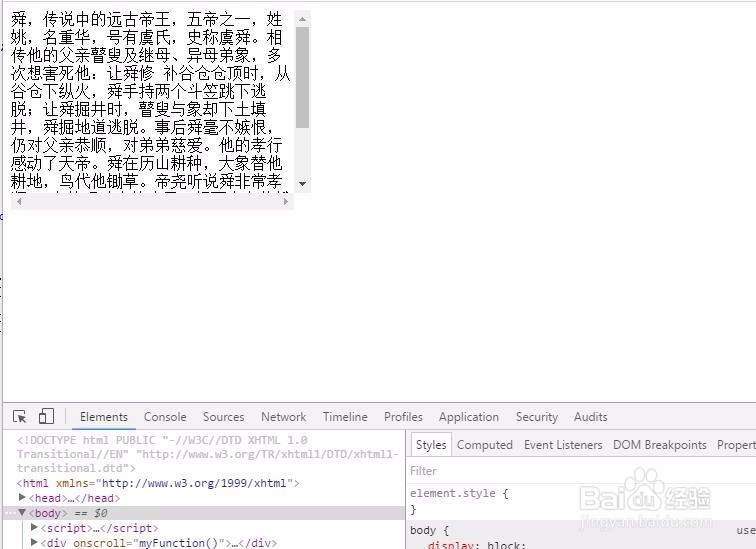
Task: Click the vertical scrollbar down arrow
Action: 302,184
